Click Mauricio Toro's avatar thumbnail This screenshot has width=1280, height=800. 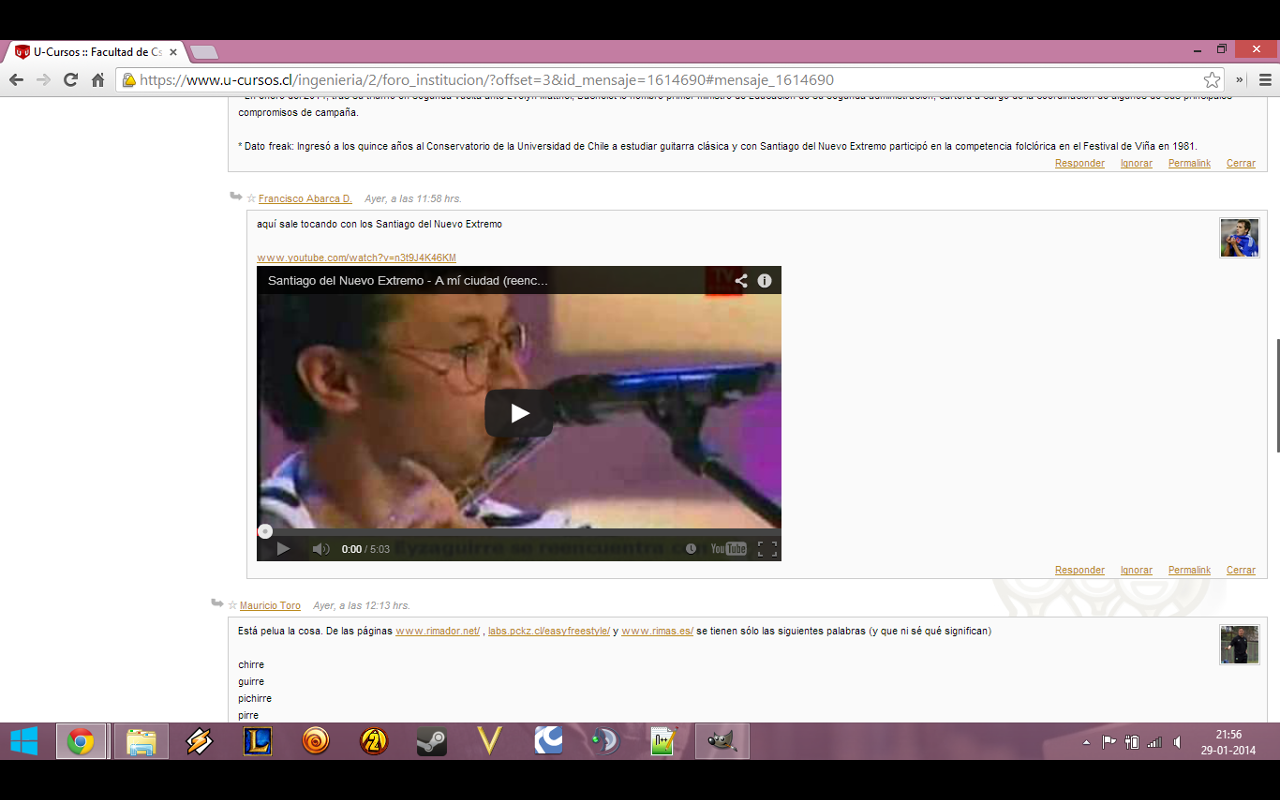pos(1239,645)
